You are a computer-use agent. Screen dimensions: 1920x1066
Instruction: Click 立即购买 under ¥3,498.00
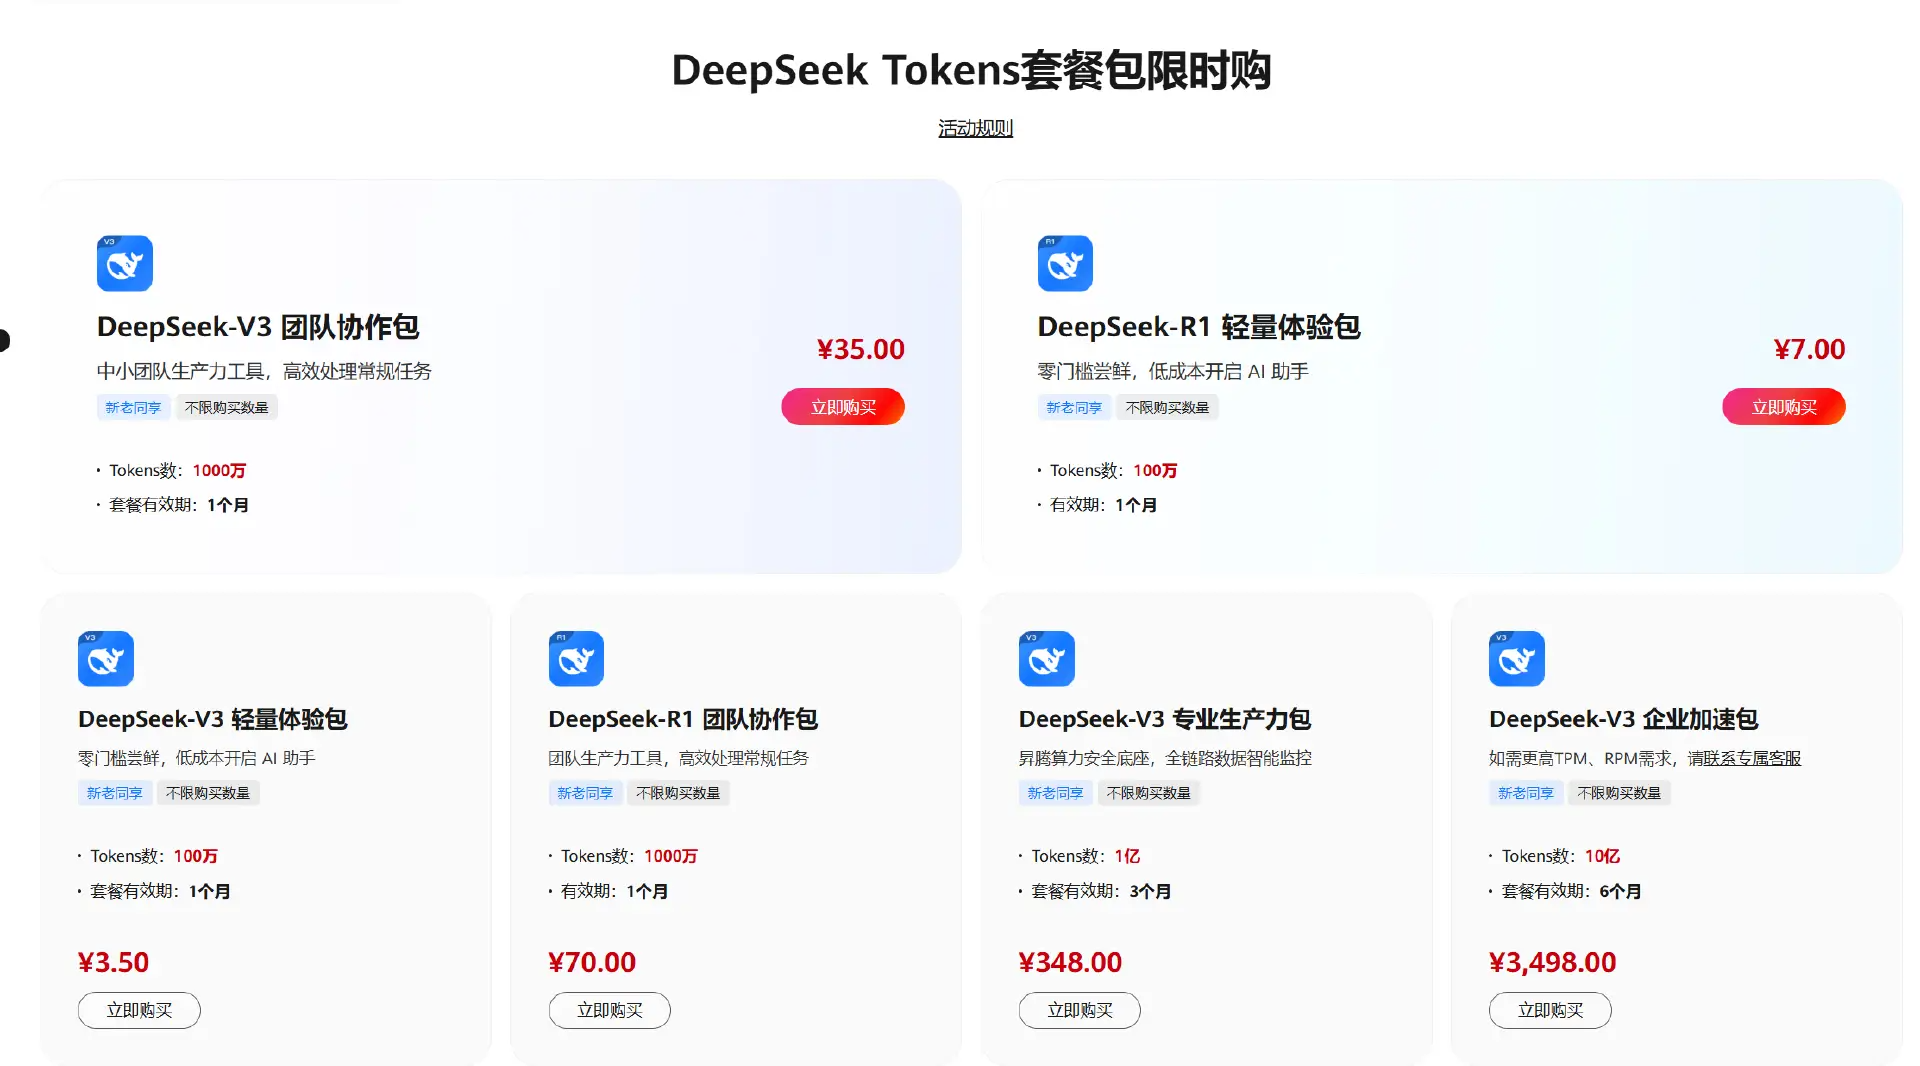1550,1010
